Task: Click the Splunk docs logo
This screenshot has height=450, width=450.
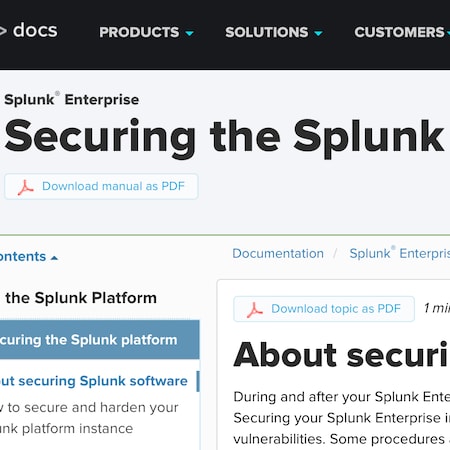Action: pos(28,31)
